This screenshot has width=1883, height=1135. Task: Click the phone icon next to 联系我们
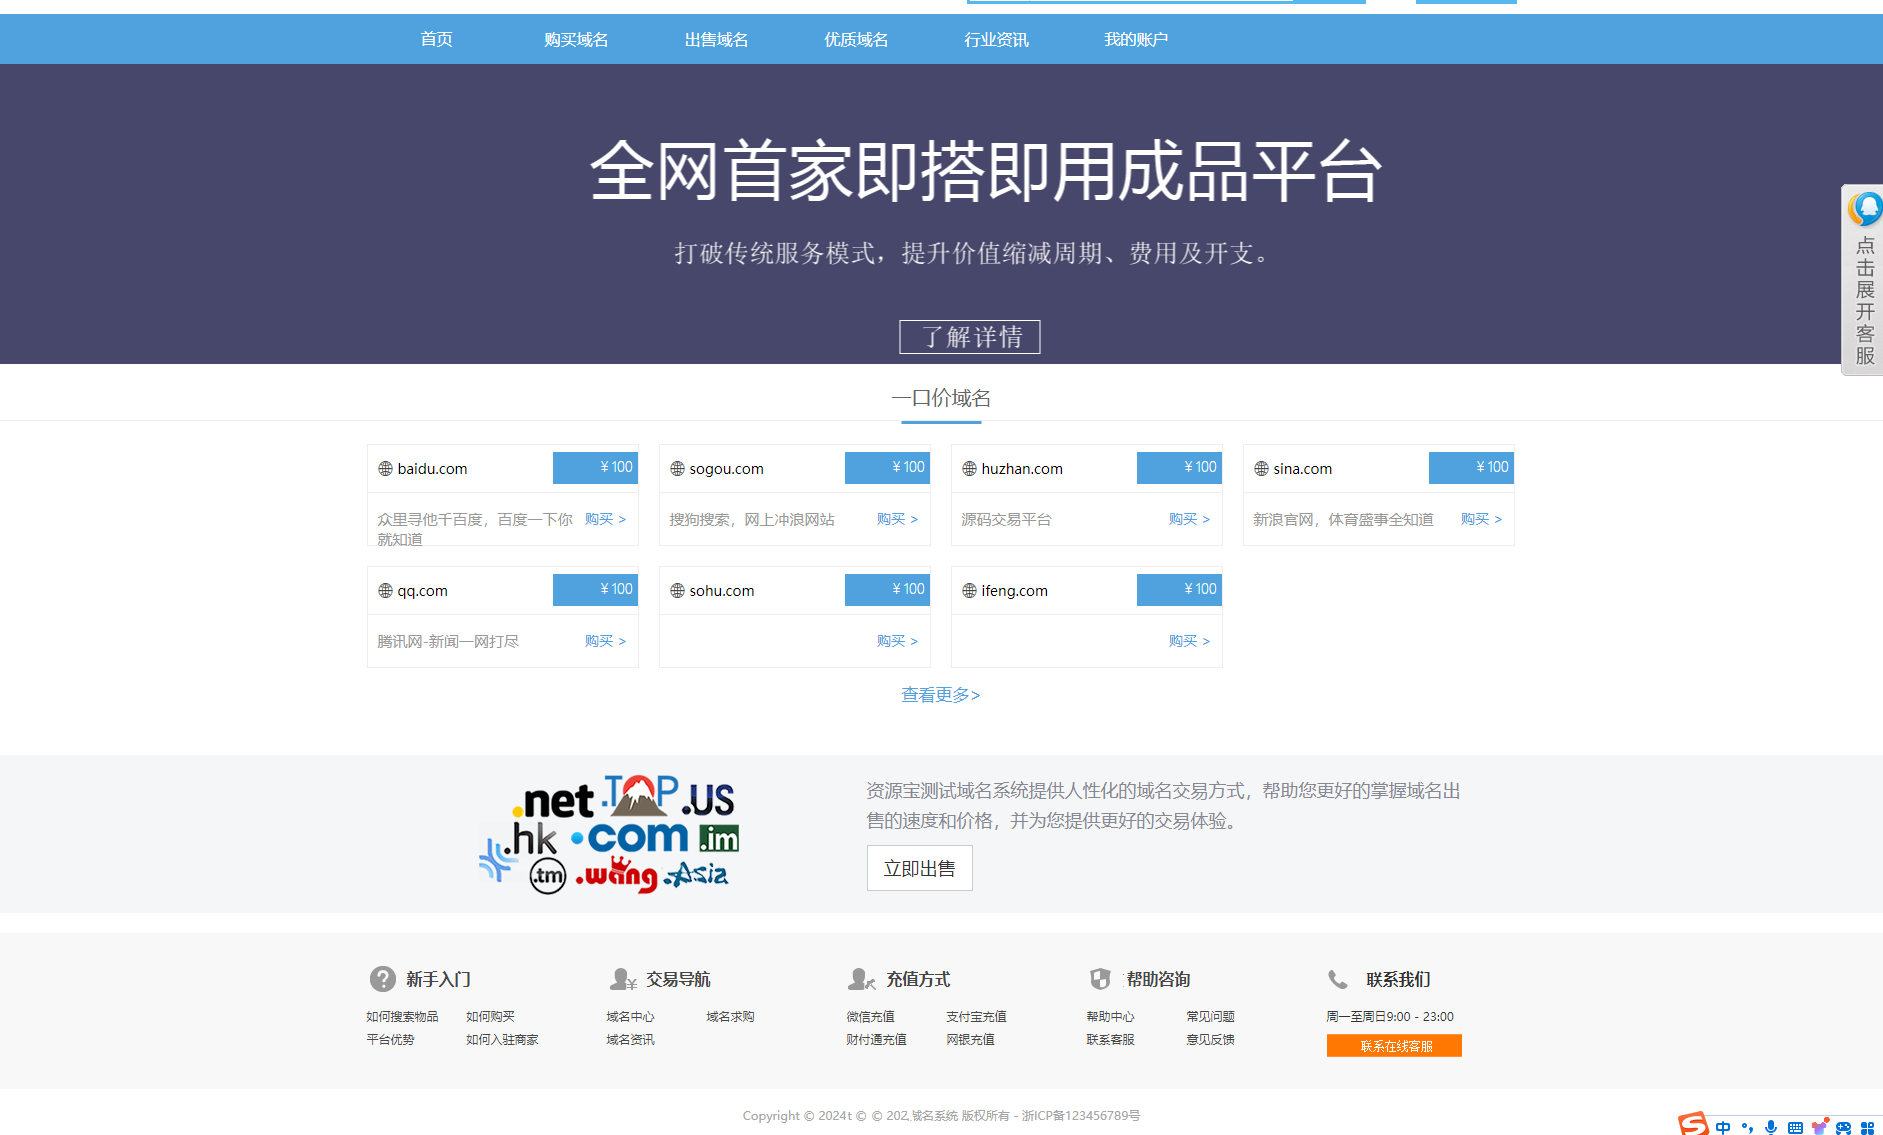(x=1337, y=979)
